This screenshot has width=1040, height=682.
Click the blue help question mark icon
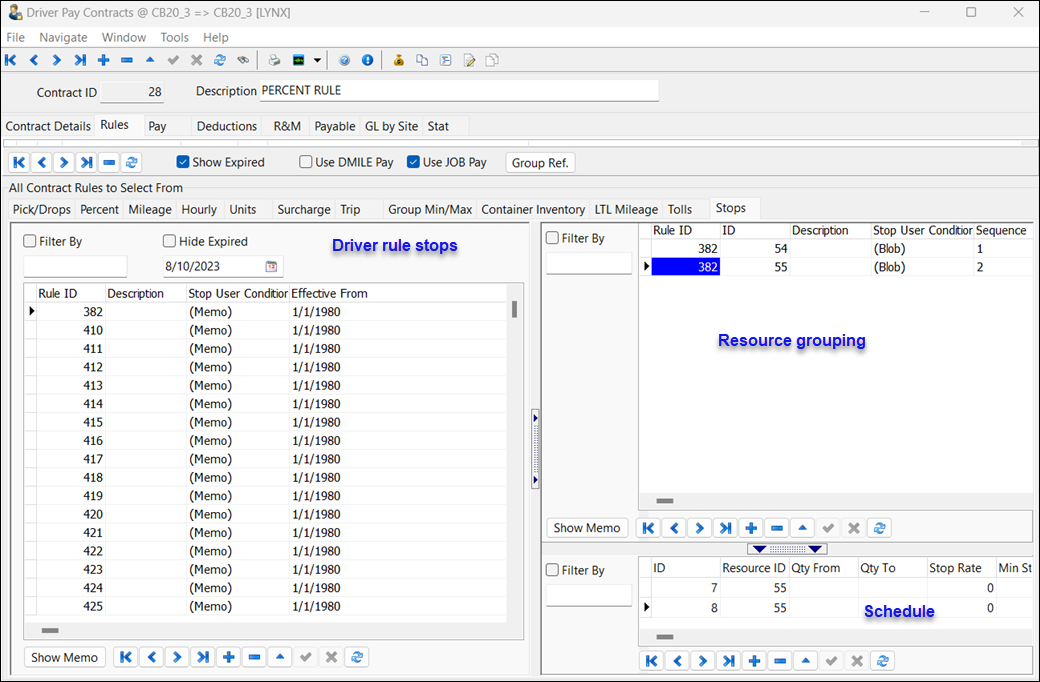click(x=344, y=60)
